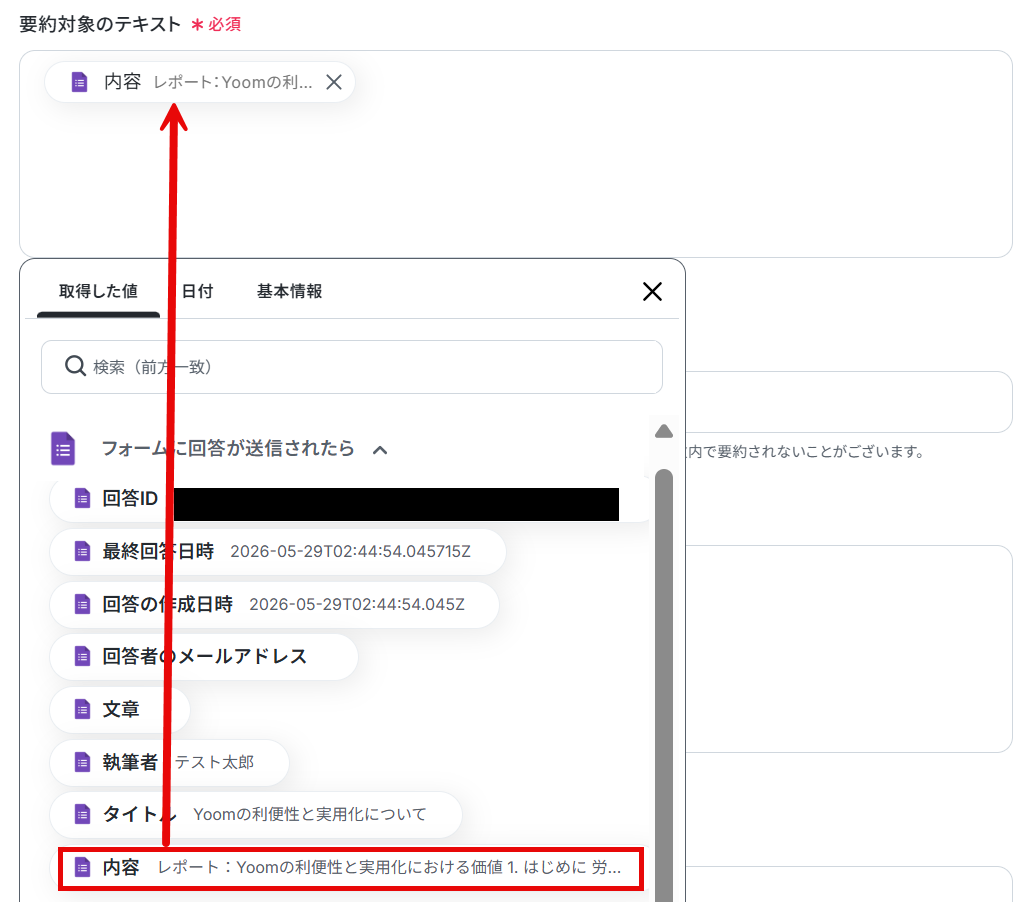The image size is (1018, 902).
Task: Switch to the 日付 tab
Action: click(197, 292)
